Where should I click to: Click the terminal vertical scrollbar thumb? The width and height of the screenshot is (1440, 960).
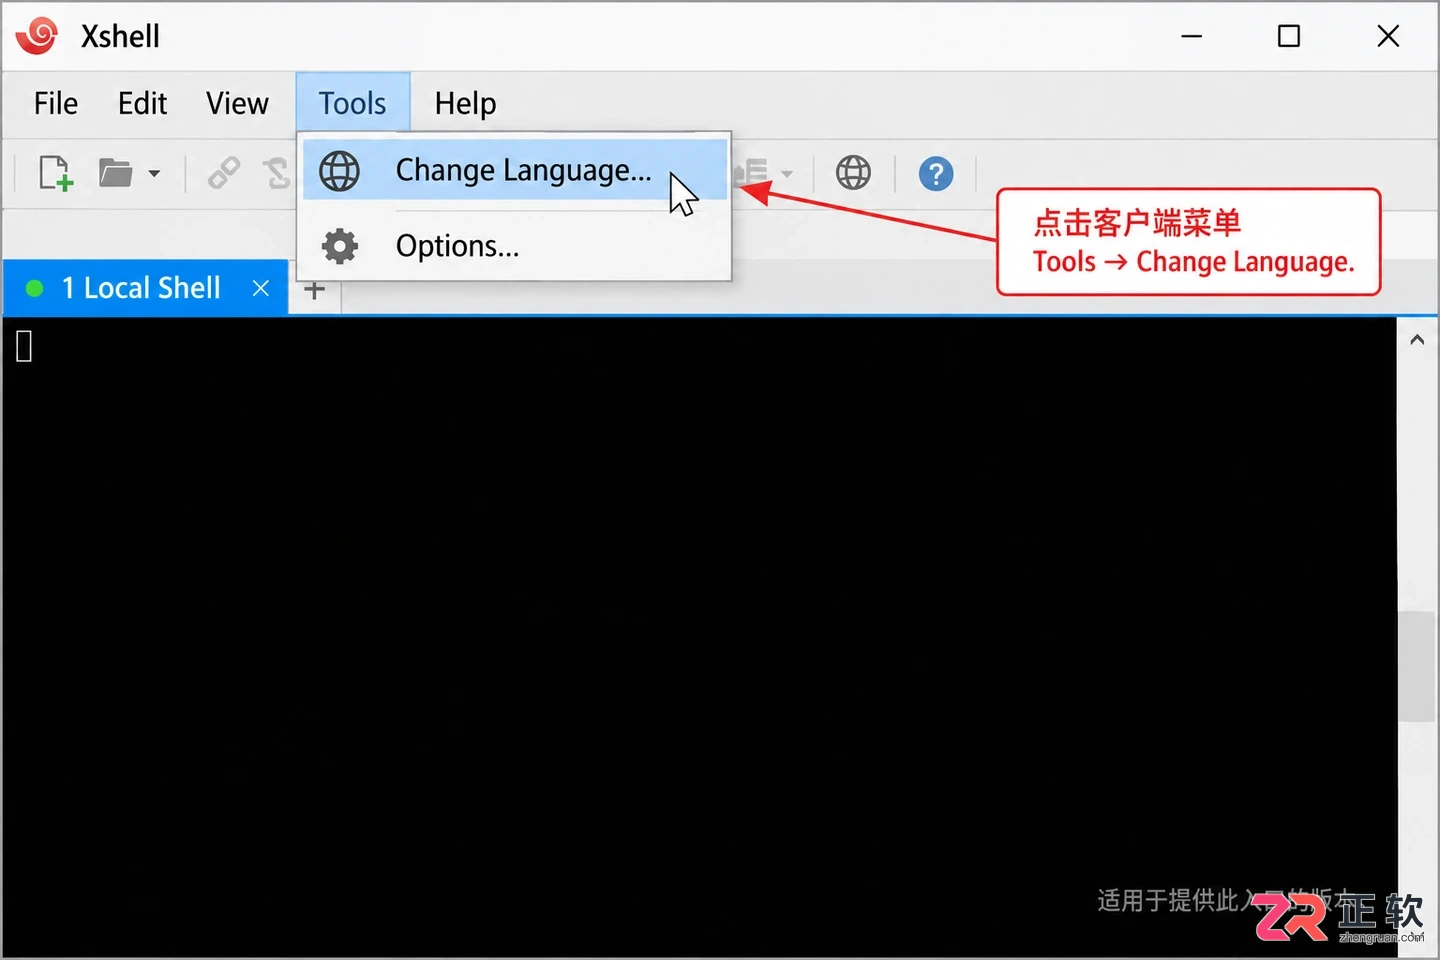click(x=1417, y=665)
